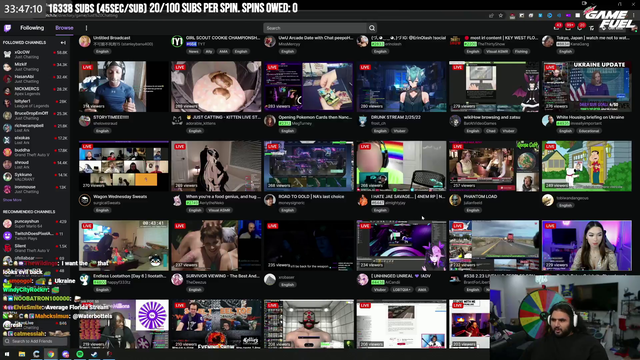The width and height of the screenshot is (640, 360).
Task: Click English tag under STORYTIMEEE!!!! stream
Action: [x=102, y=131]
